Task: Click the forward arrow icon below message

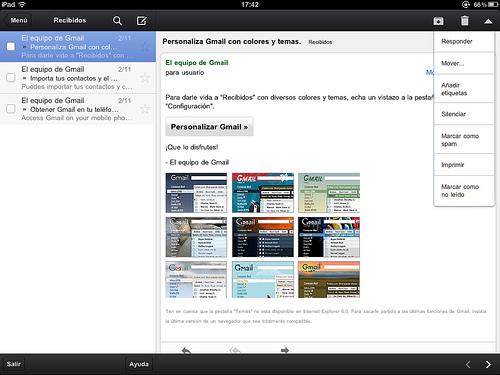Action: point(285,350)
